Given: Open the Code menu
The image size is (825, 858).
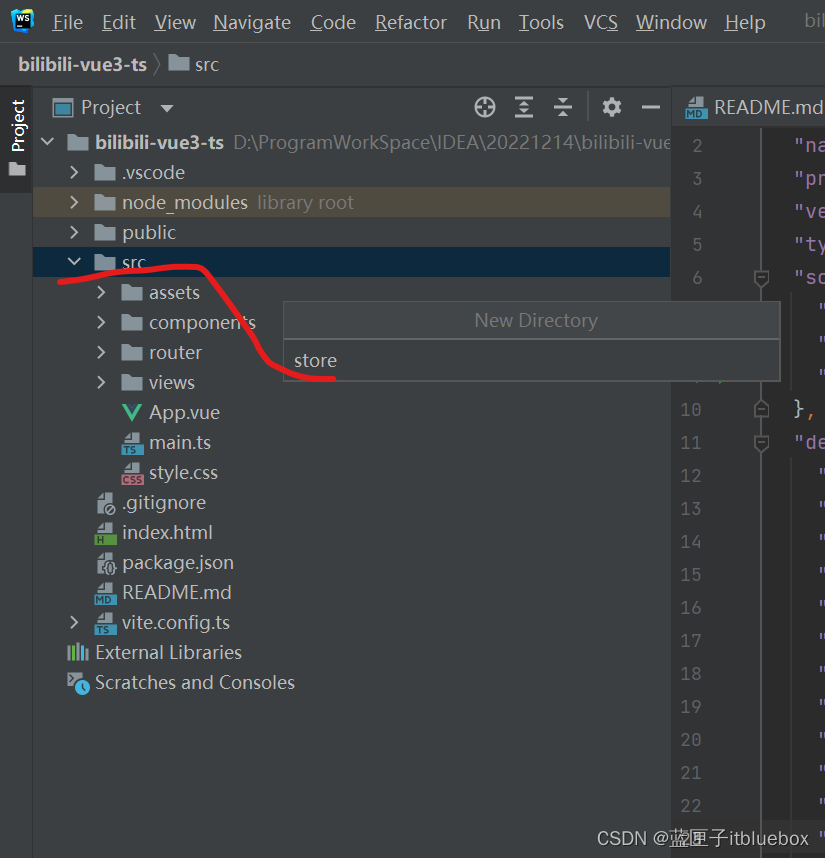Looking at the screenshot, I should [x=333, y=22].
